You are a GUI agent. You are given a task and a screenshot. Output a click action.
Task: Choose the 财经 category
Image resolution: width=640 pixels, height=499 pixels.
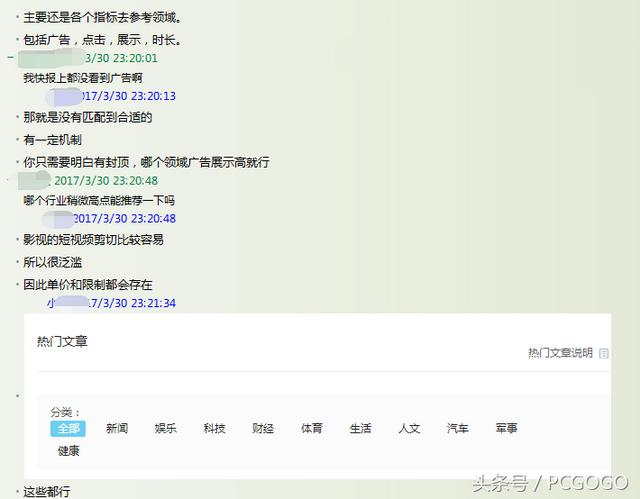pyautogui.click(x=263, y=428)
